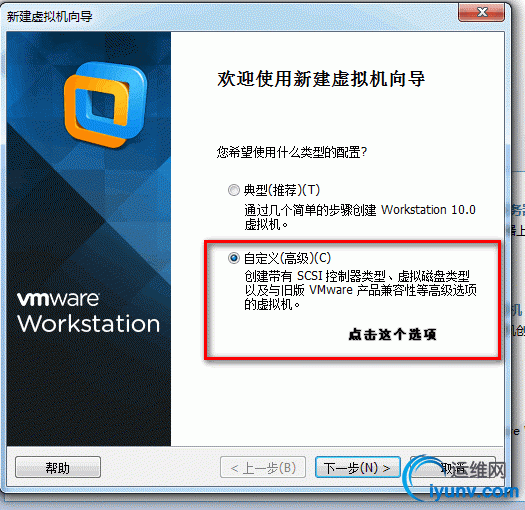
Task: Close the 新建虚拟机向导 dialog with X
Action: click(x=481, y=12)
